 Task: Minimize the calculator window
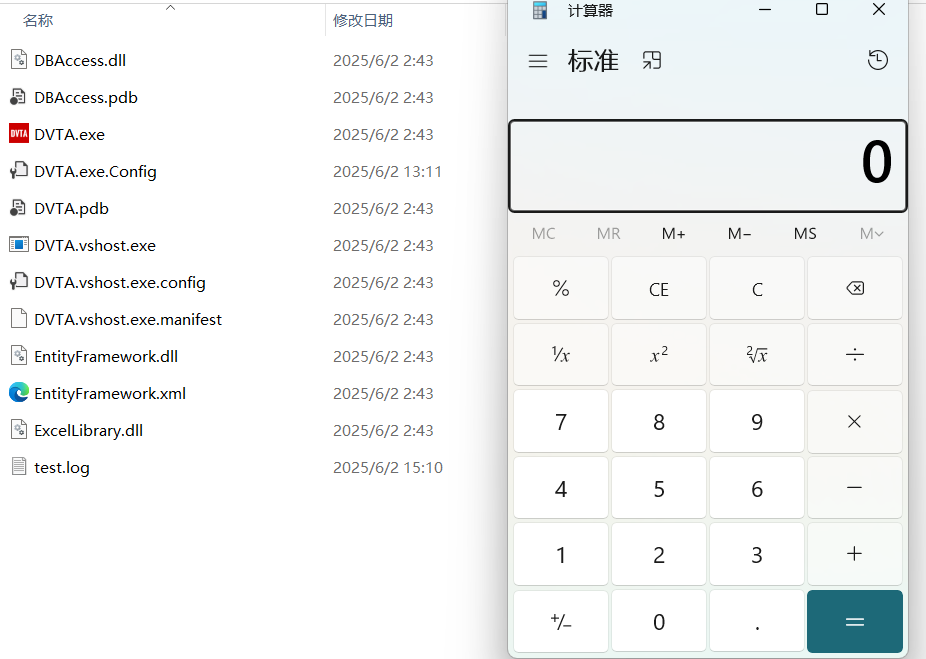point(765,9)
